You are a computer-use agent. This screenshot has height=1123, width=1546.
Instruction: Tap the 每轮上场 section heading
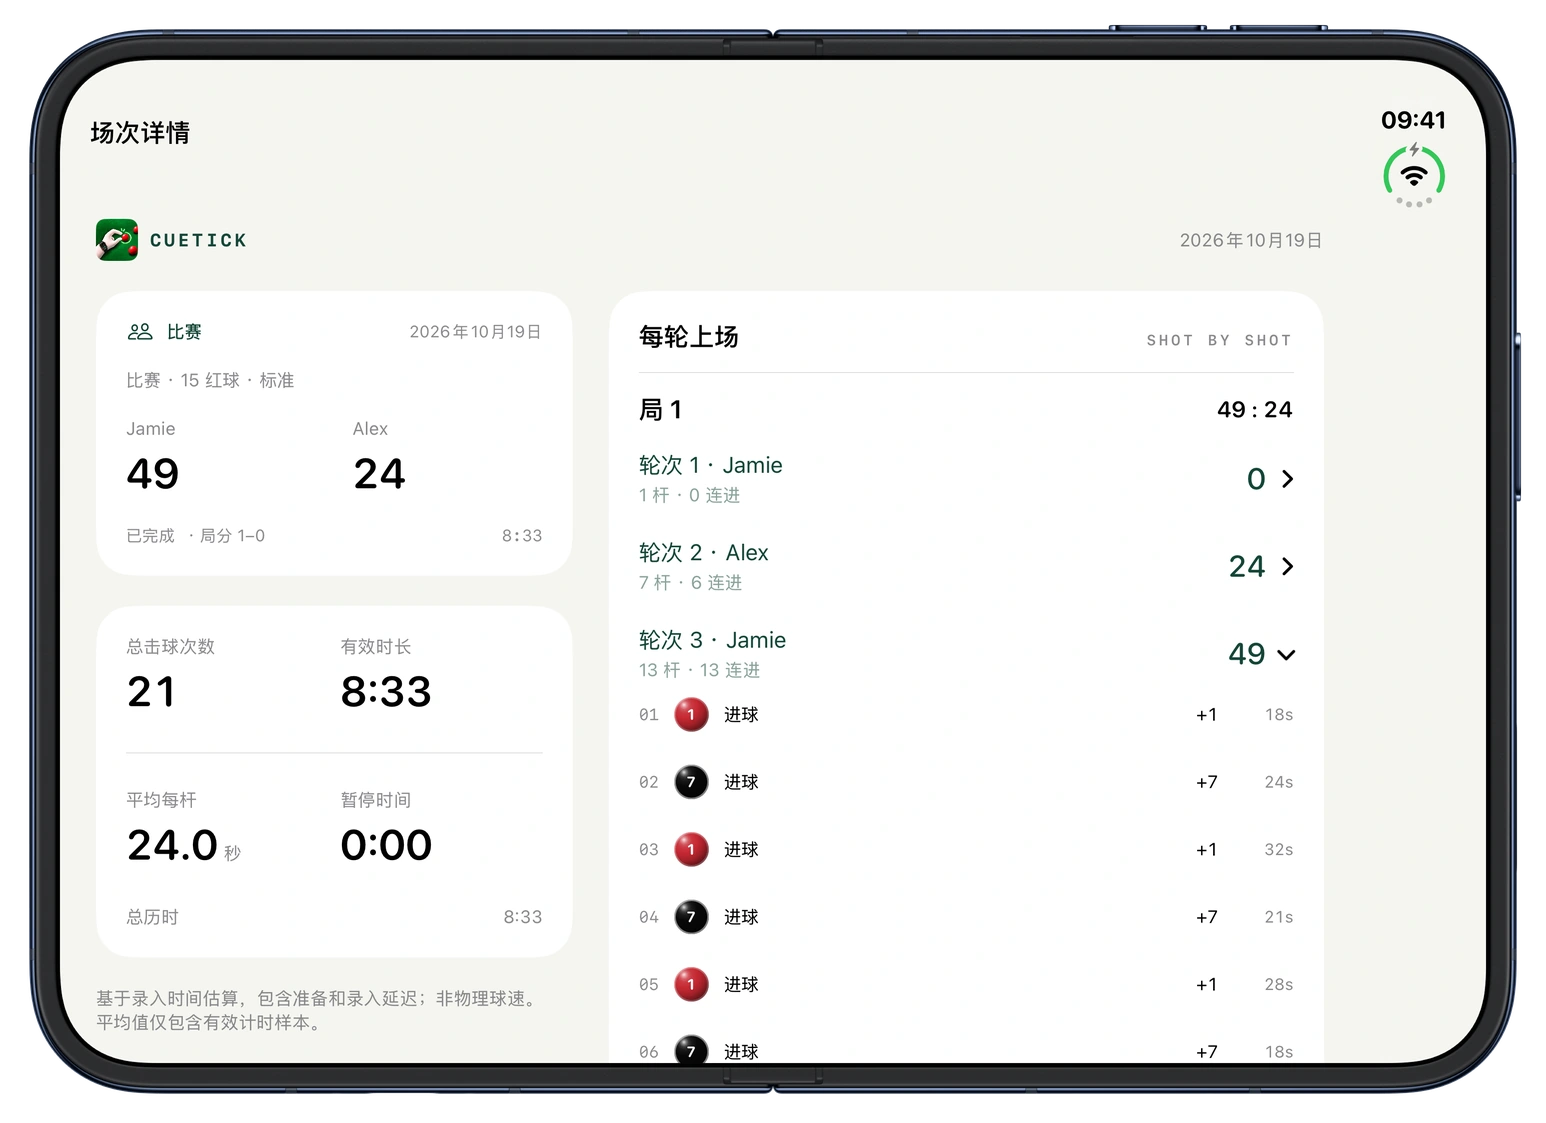pos(689,337)
